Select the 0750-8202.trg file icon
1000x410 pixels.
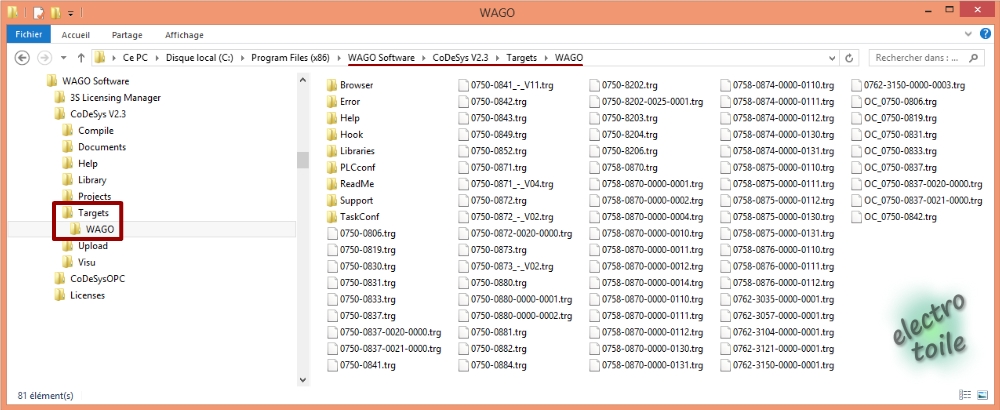point(594,85)
